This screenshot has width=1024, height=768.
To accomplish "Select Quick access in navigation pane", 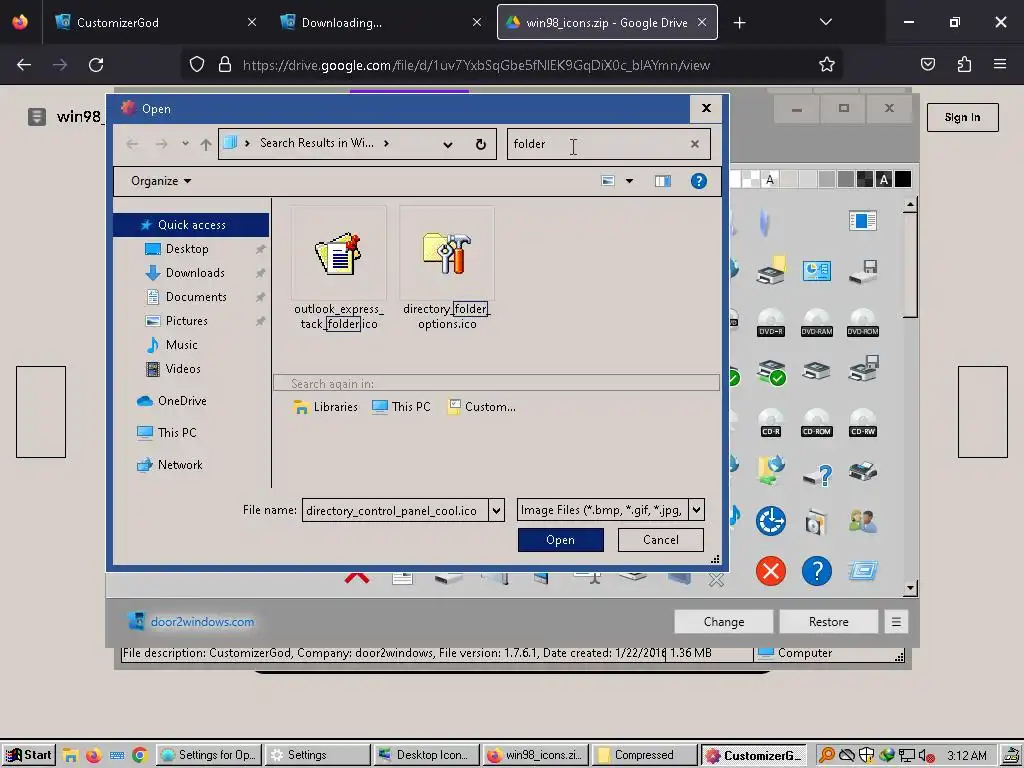I will [191, 225].
